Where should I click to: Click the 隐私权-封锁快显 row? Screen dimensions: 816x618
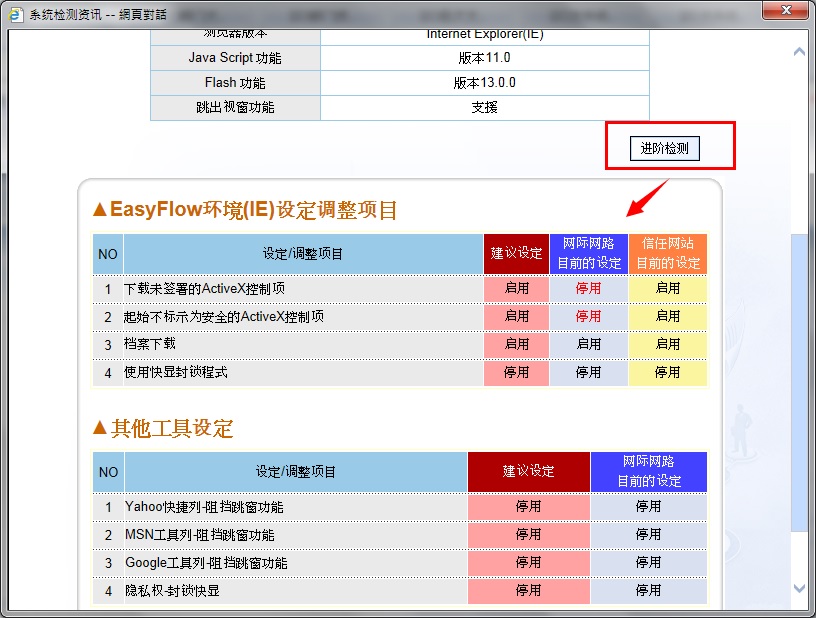point(172,591)
